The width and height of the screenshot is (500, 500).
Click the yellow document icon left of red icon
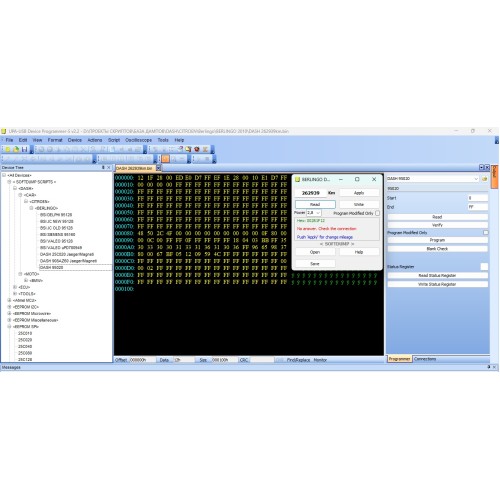(x=189, y=149)
